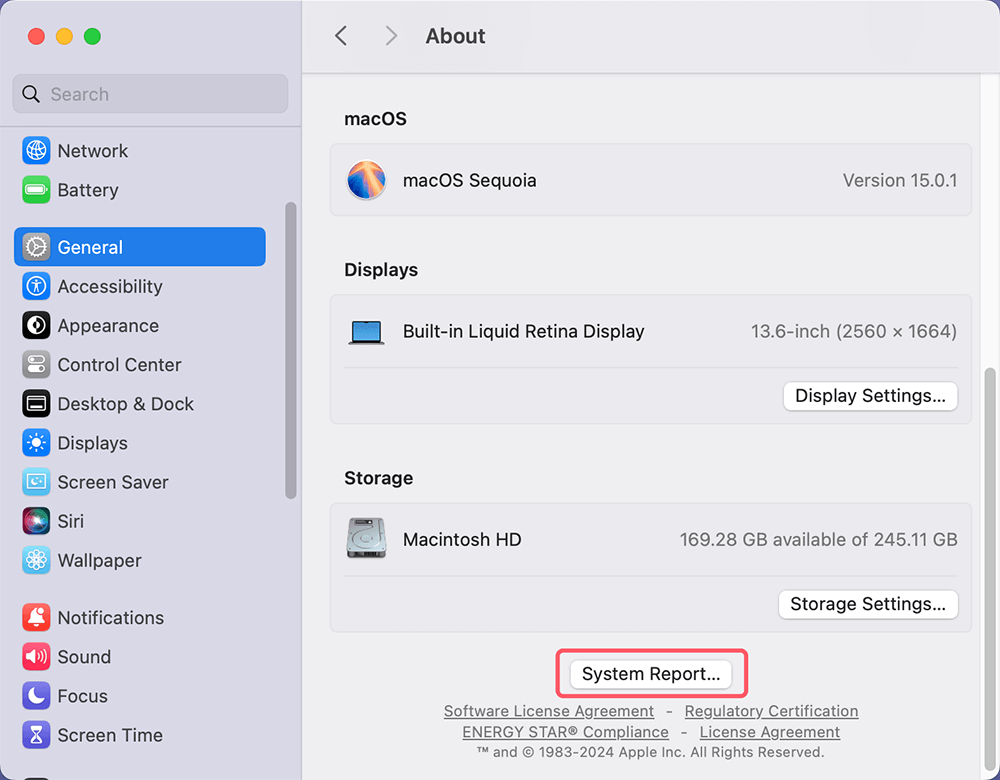This screenshot has width=1000, height=780.
Task: Select Focus settings
Action: (78, 695)
